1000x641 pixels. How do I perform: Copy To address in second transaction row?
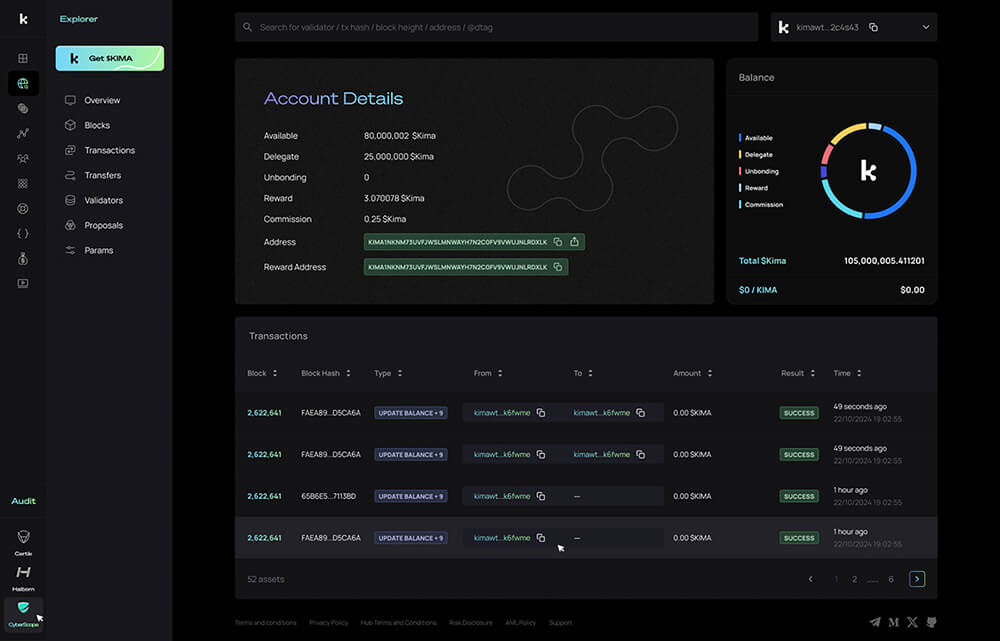tap(640, 455)
